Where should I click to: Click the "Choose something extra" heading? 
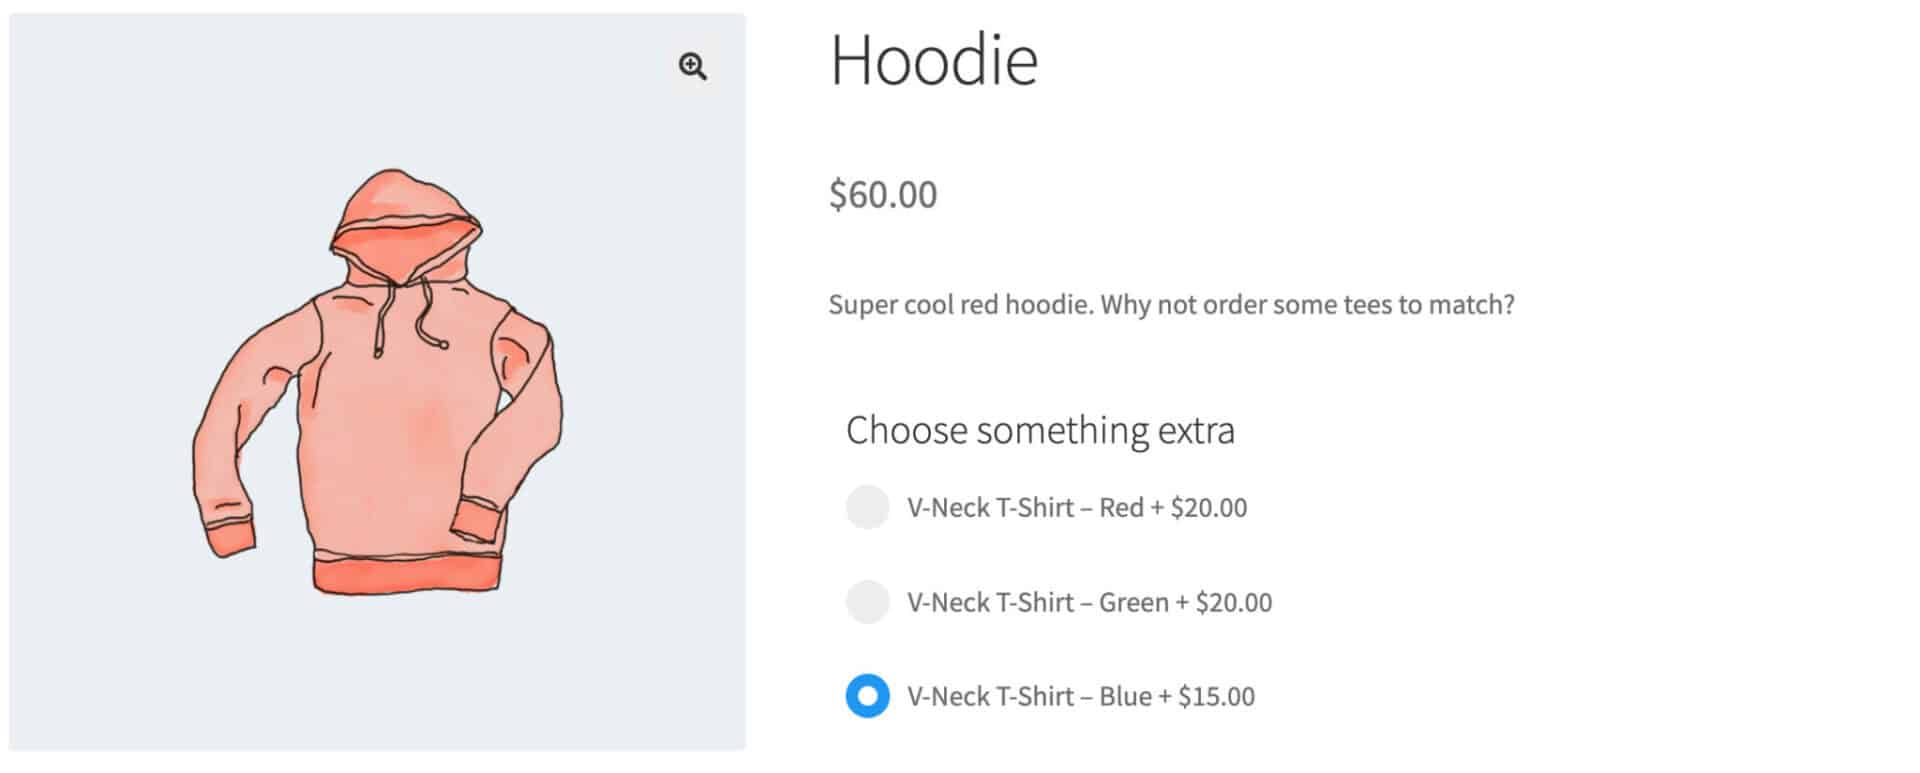pos(1040,431)
